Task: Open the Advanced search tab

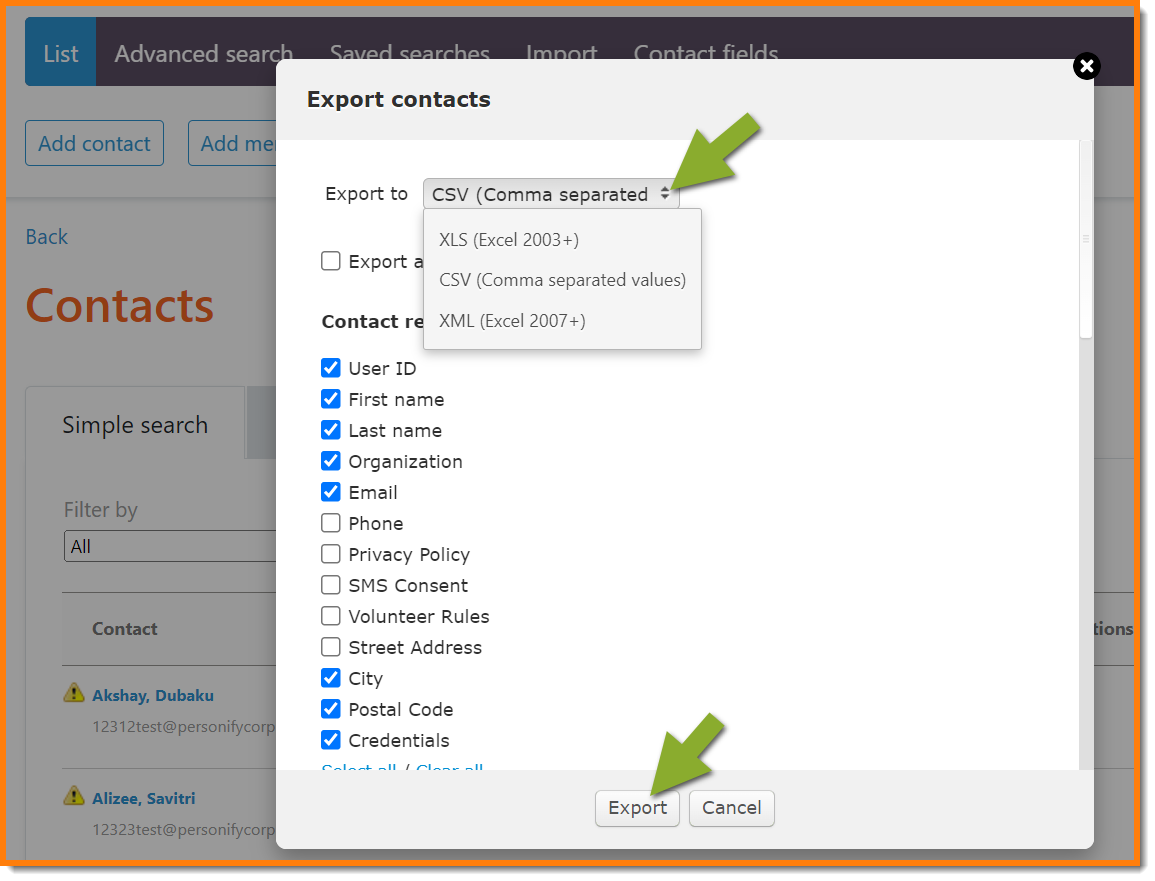Action: [203, 53]
